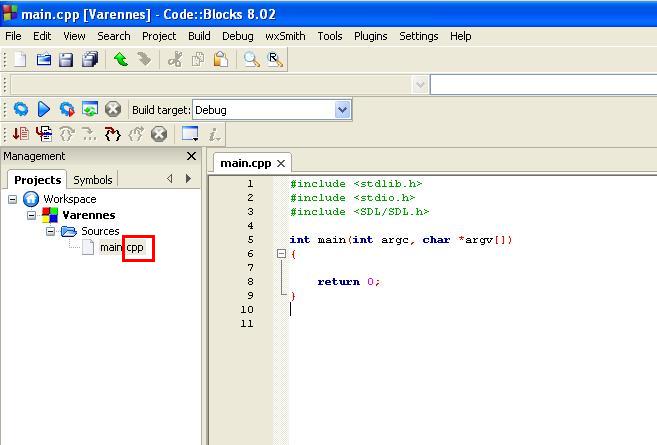This screenshot has height=445, width=657.
Task: Open the Project menu
Action: click(159, 36)
